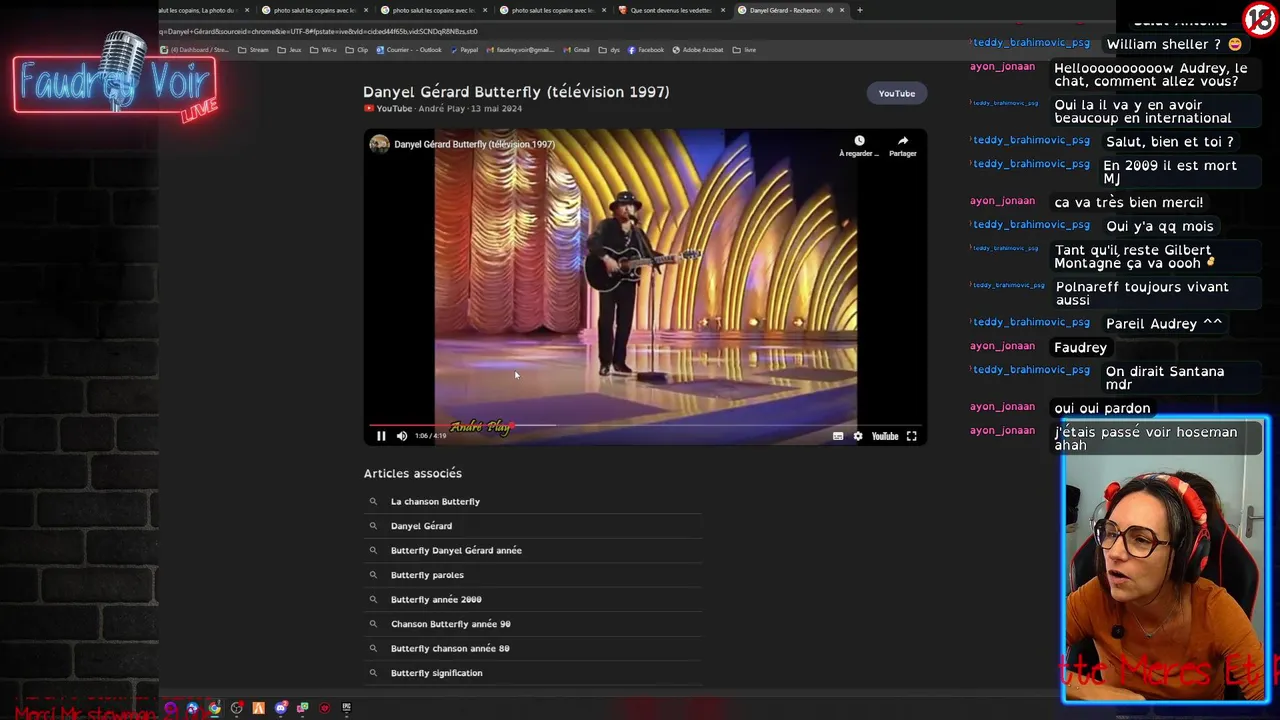The image size is (1280, 720).
Task: Close the 'Danyel Gérard - Recherche' tab
Action: [x=842, y=10]
